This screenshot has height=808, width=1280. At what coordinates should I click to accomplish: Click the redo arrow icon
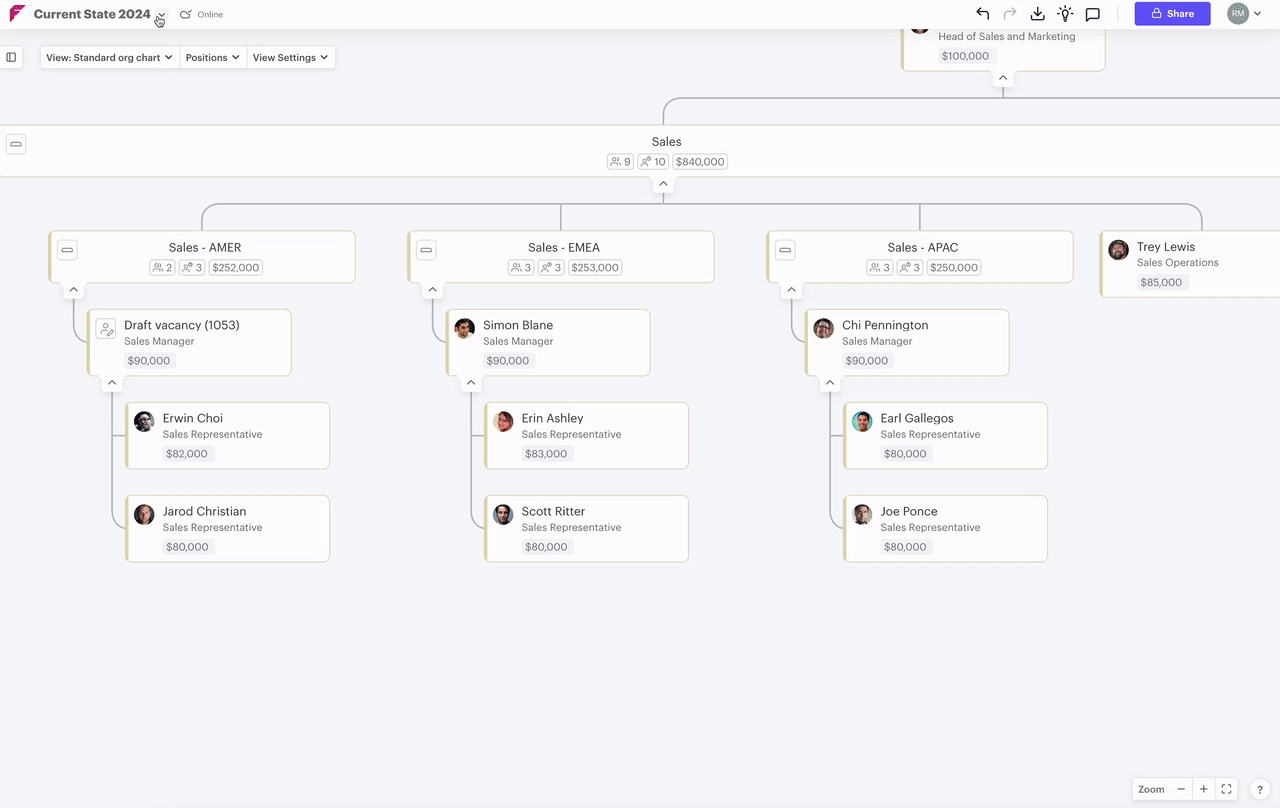1010,14
